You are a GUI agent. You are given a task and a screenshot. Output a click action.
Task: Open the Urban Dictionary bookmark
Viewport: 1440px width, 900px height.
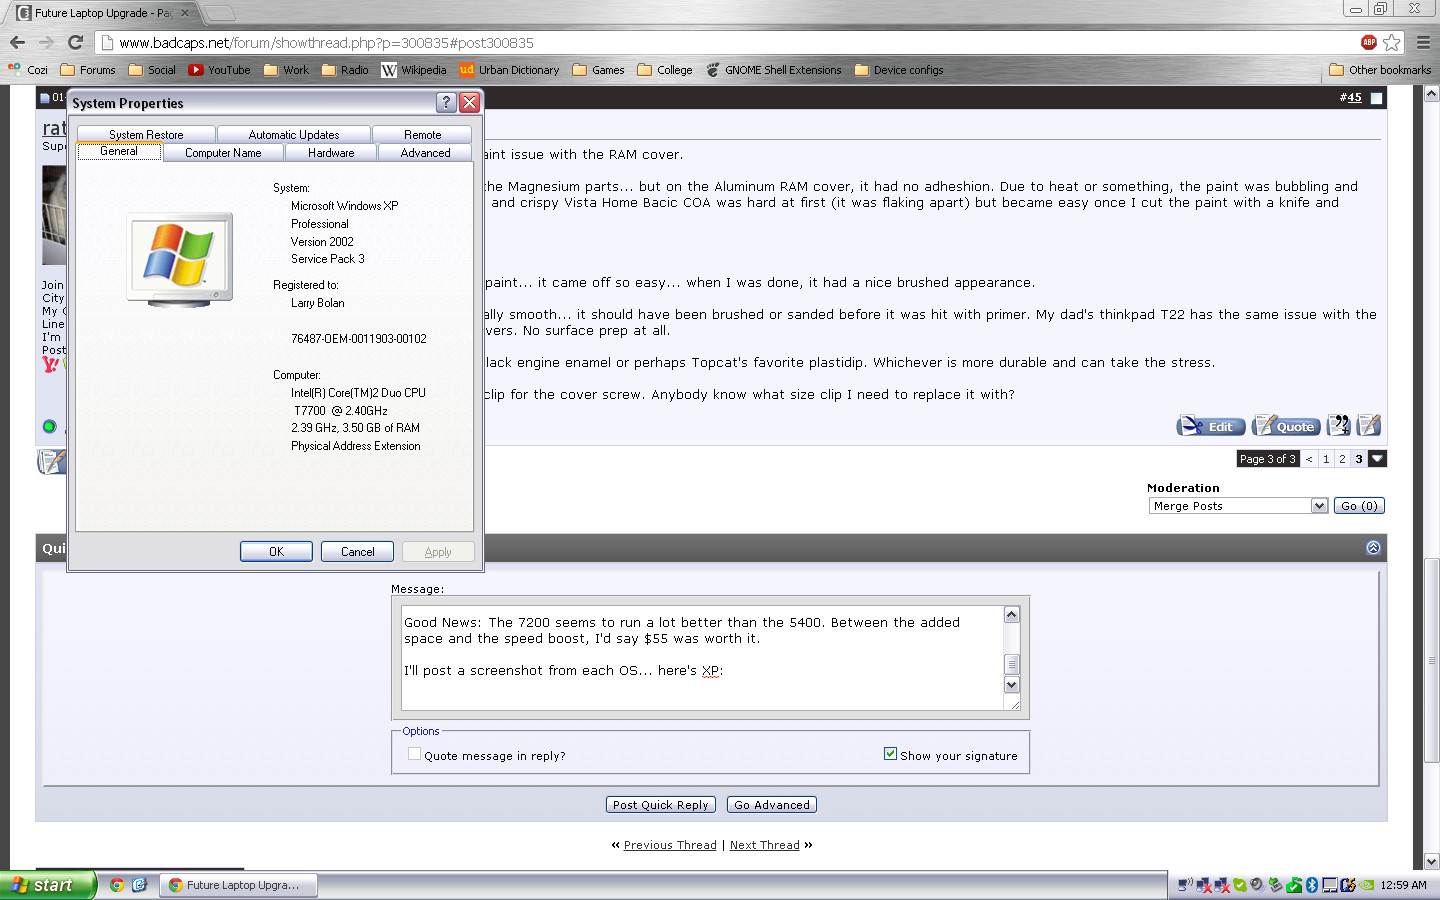tap(510, 70)
